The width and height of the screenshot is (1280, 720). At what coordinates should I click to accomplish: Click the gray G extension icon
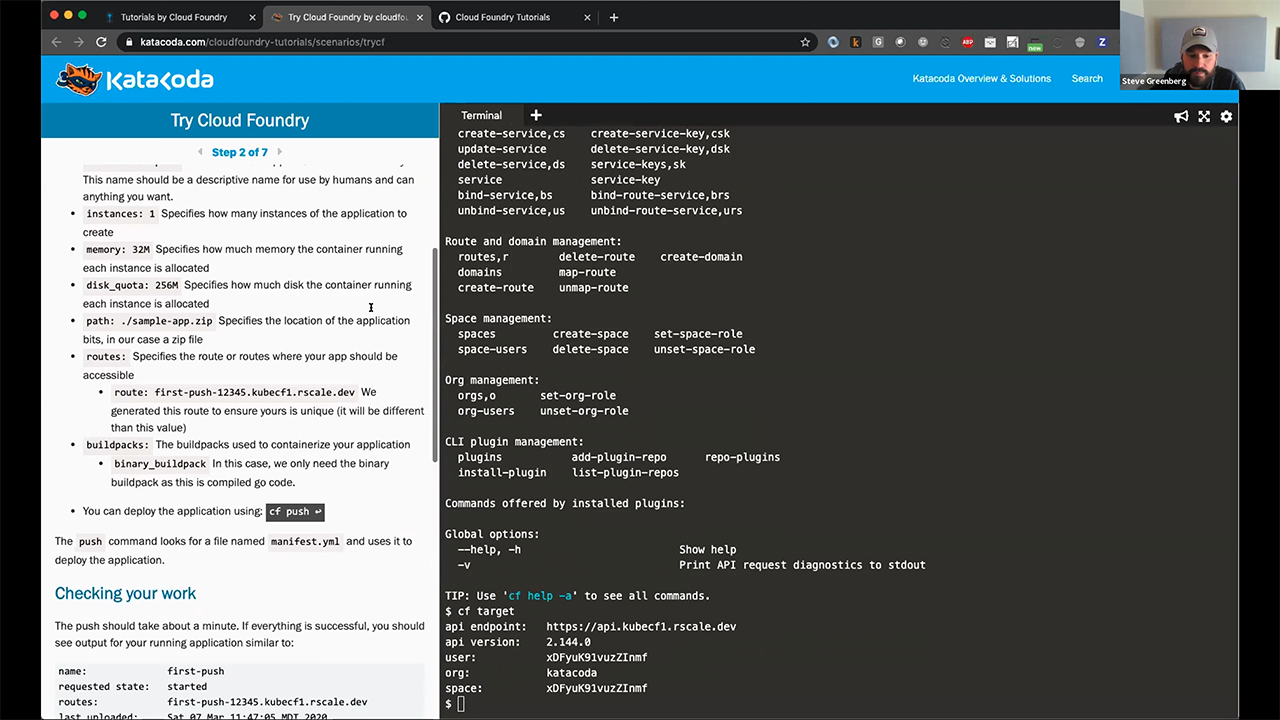coord(878,42)
